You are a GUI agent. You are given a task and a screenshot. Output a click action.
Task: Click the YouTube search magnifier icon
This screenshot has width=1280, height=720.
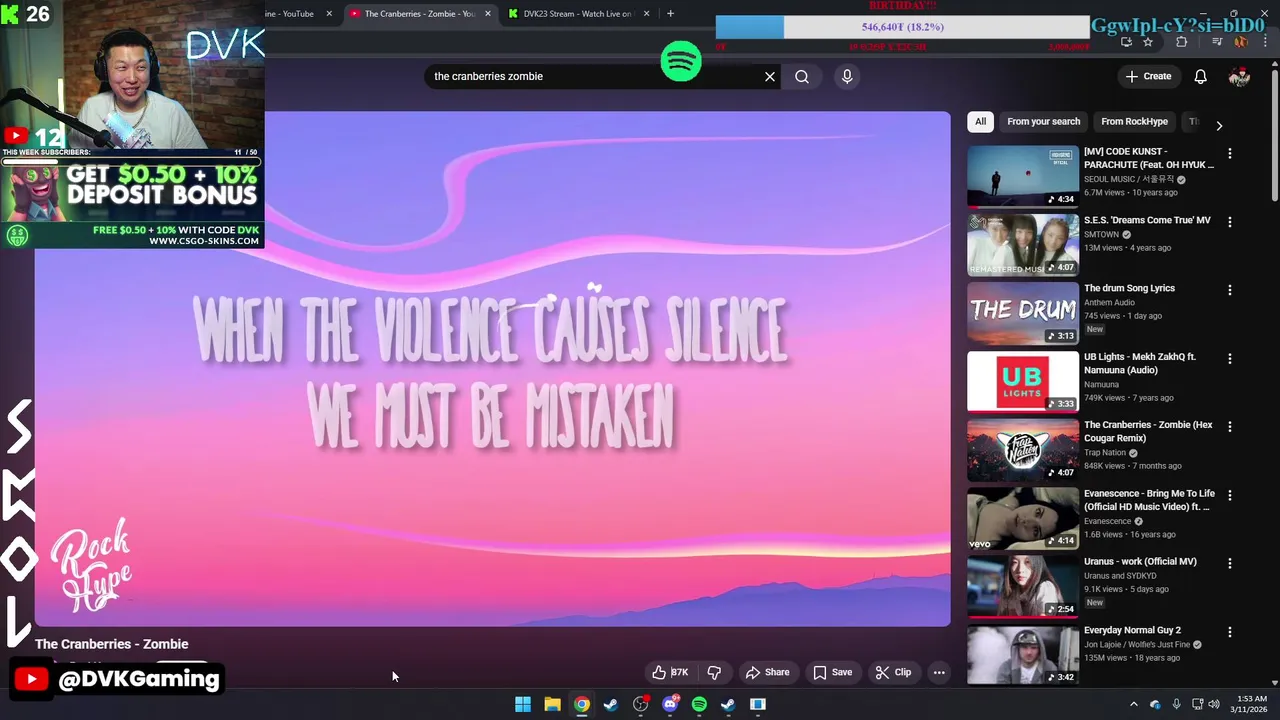point(802,76)
